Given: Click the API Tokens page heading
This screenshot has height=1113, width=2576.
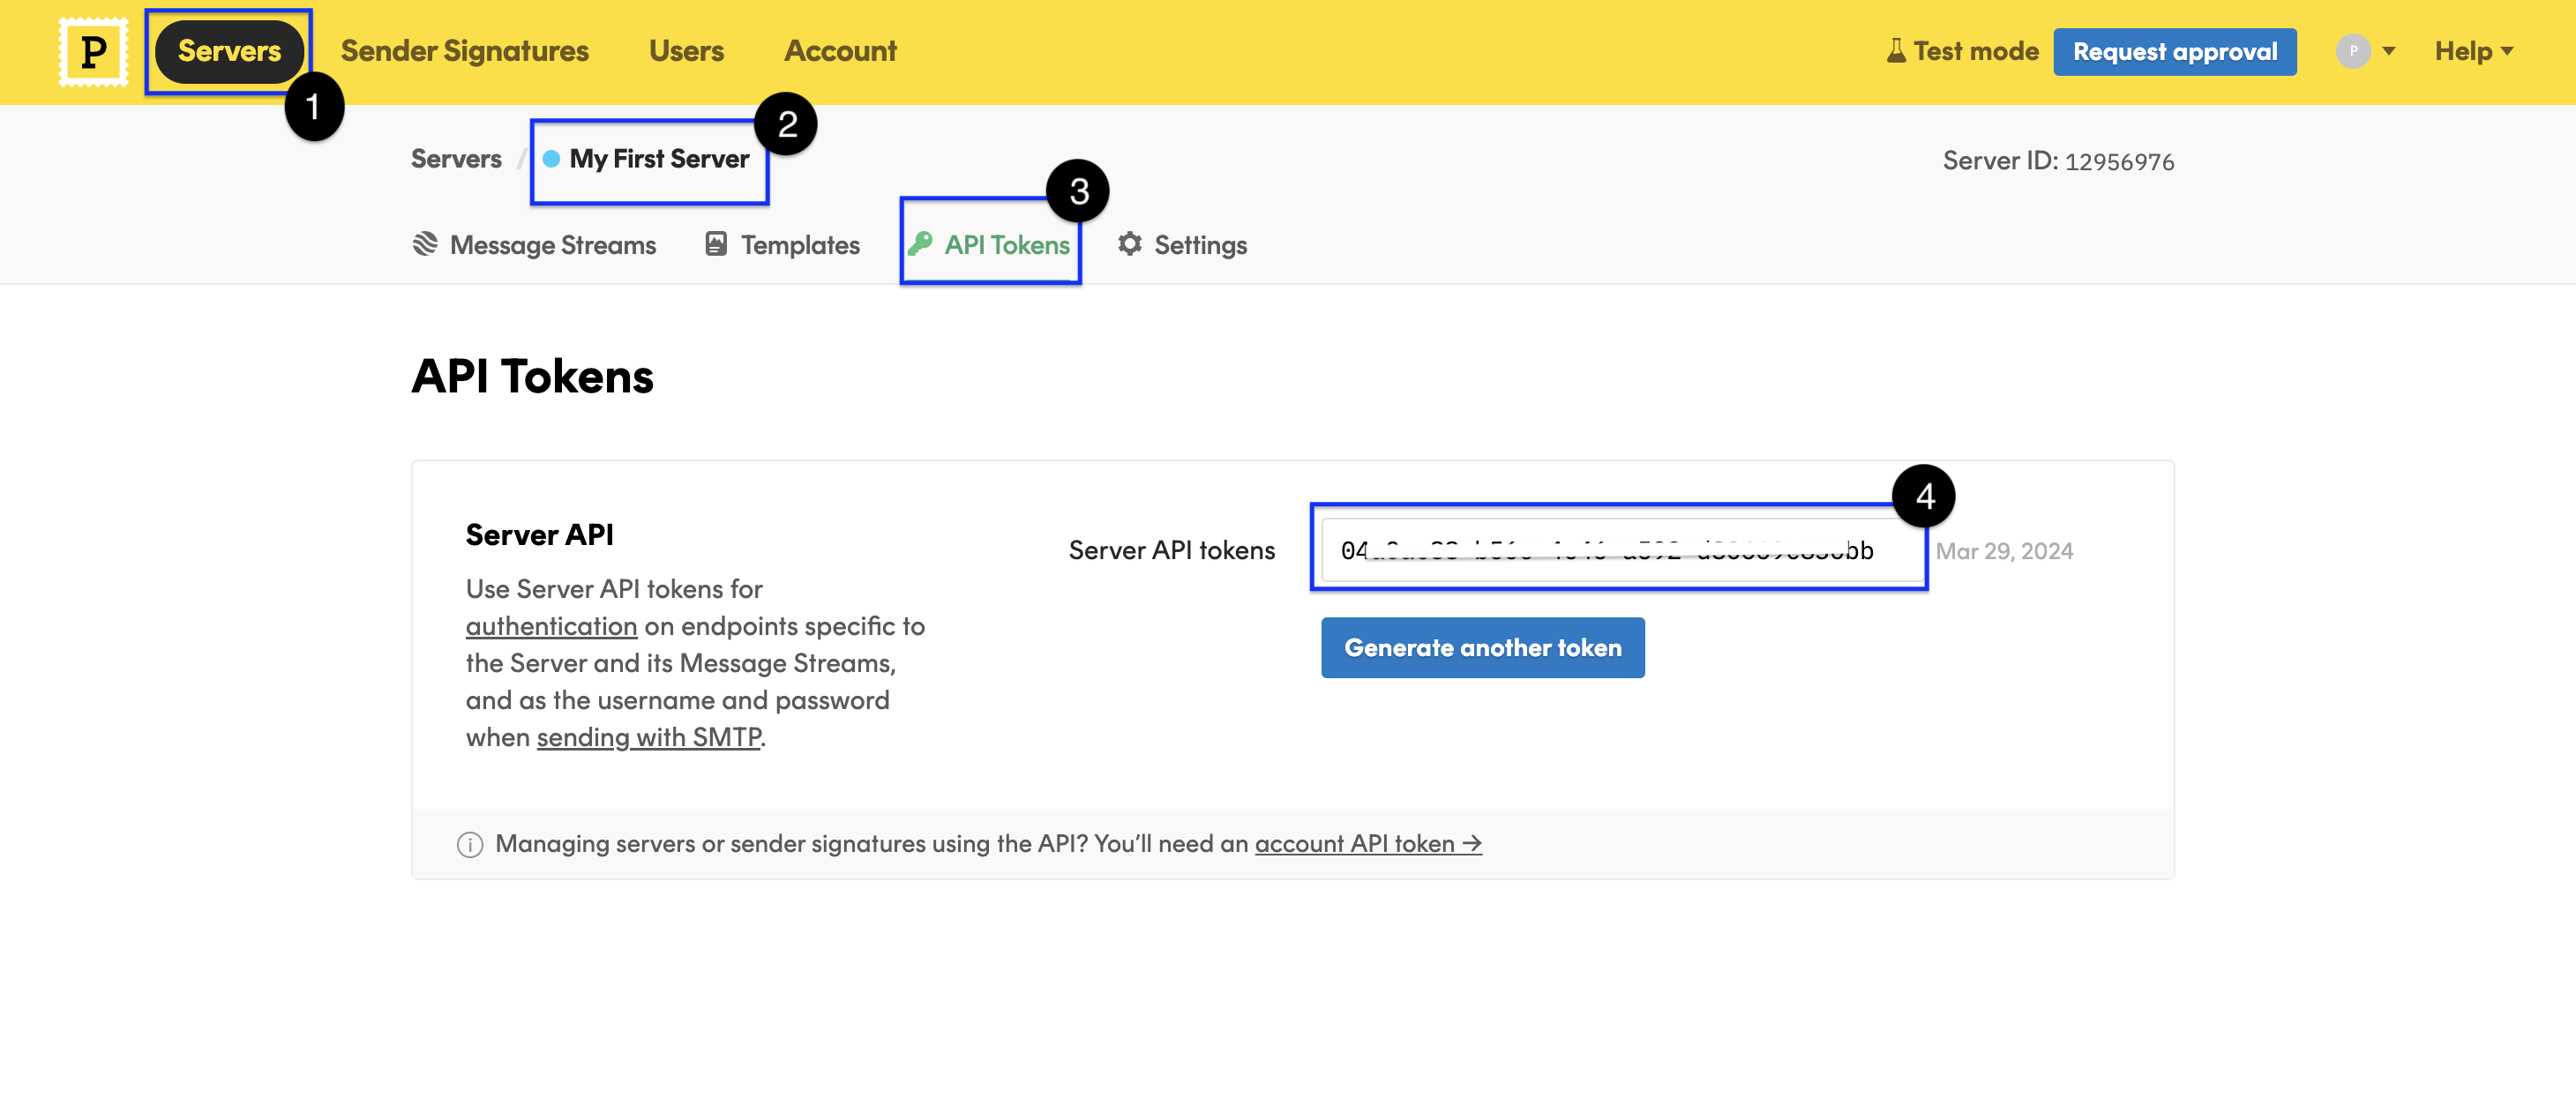Looking at the screenshot, I should 532,376.
